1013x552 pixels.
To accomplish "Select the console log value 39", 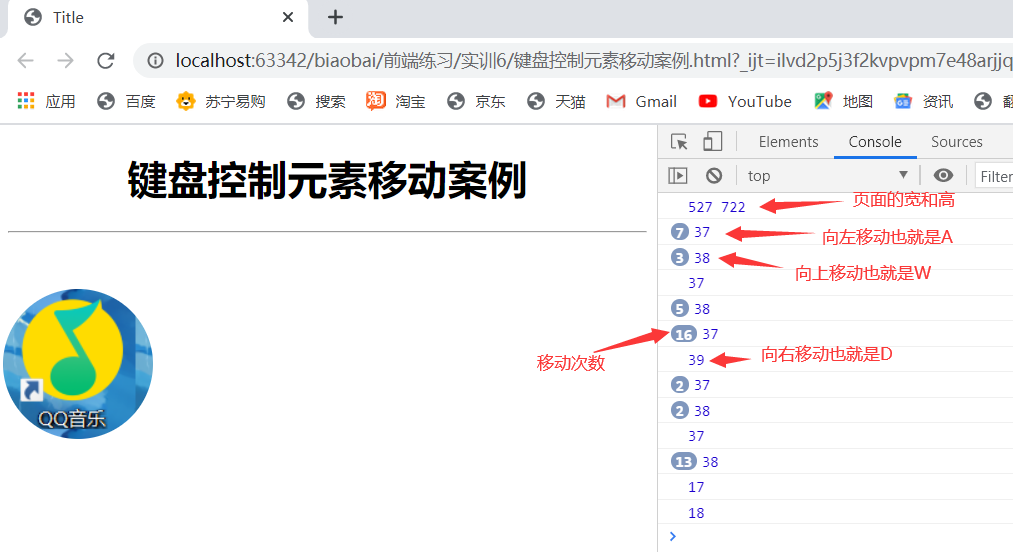I will [696, 359].
